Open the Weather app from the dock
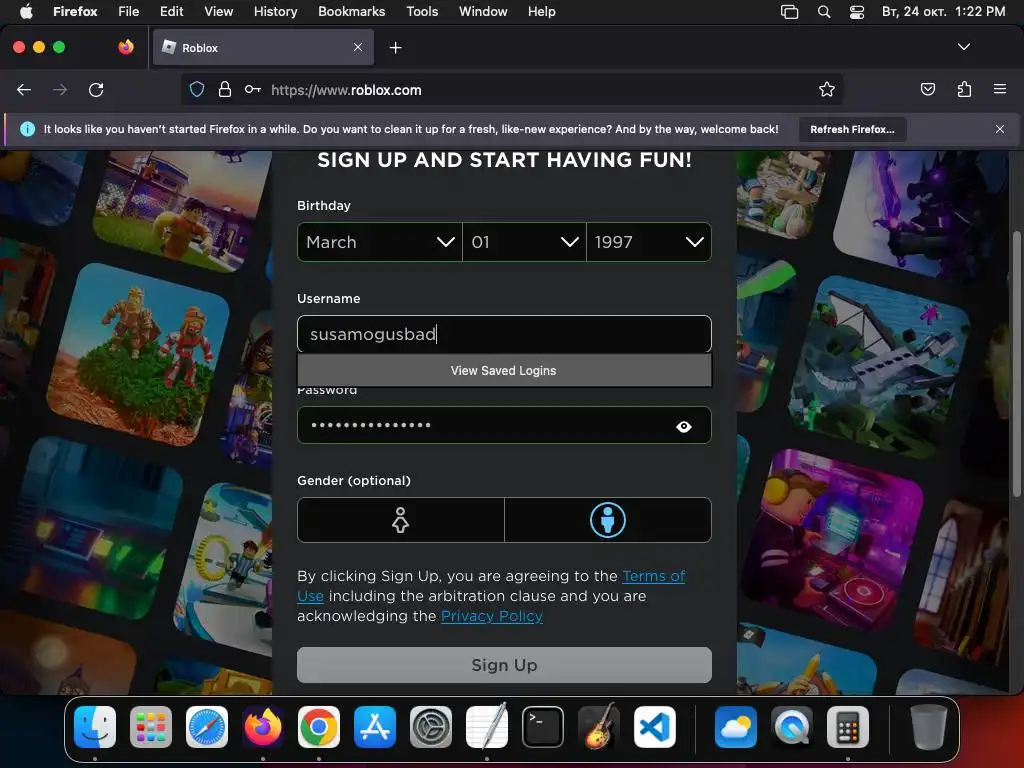1024x768 pixels. 736,727
